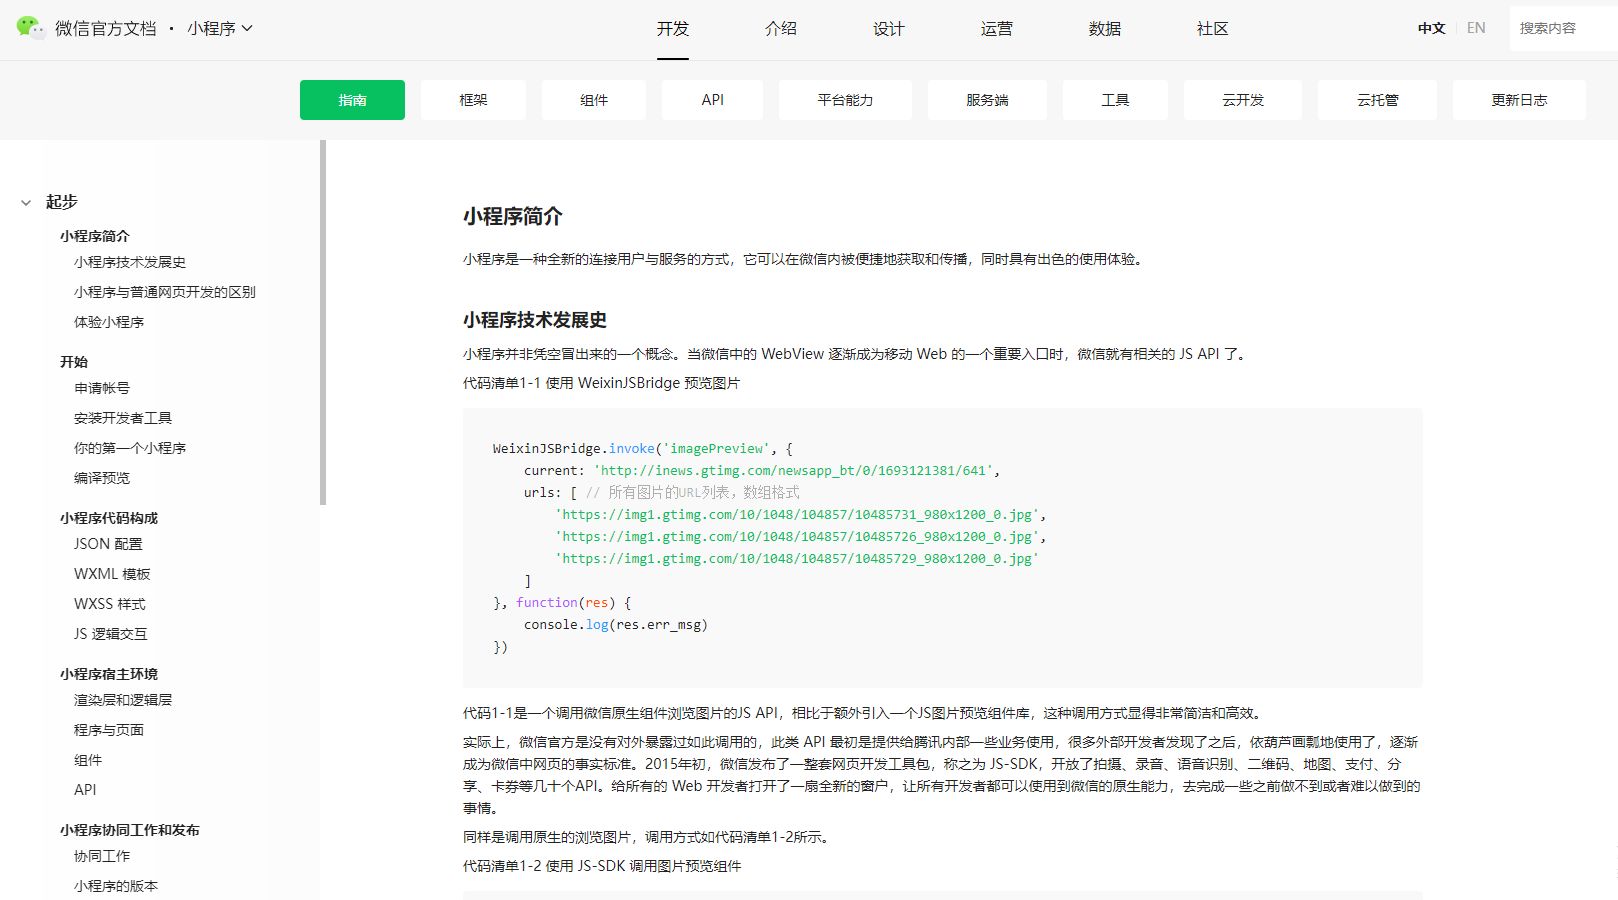The image size is (1618, 900).
Task: Click the console.log line in code
Action: click(616, 624)
